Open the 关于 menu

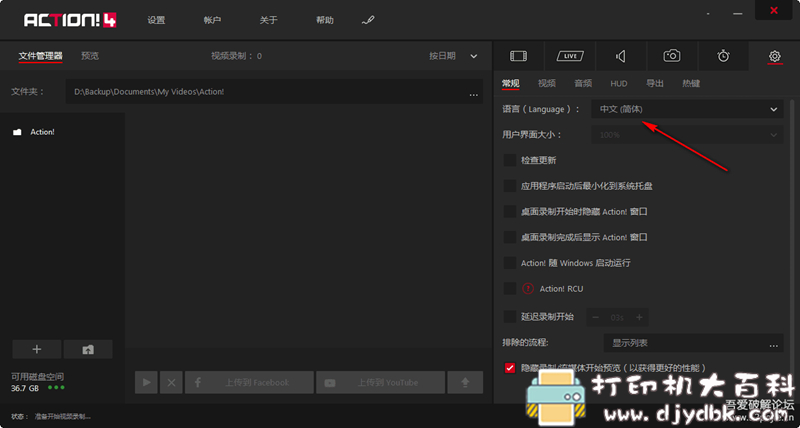pyautogui.click(x=268, y=20)
